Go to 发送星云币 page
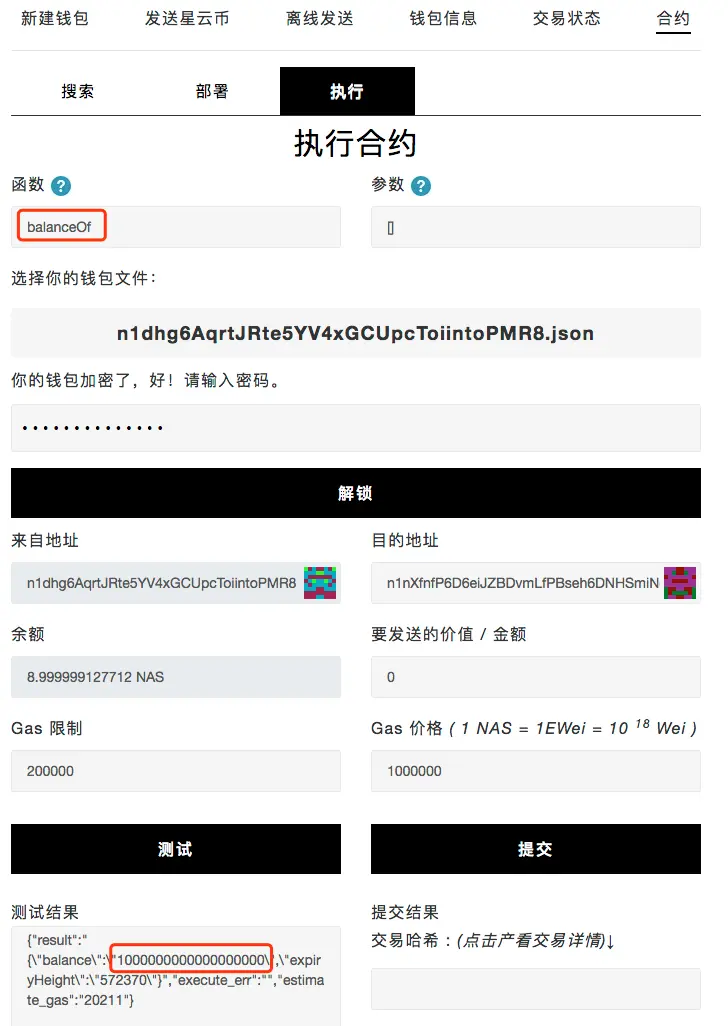 pos(187,18)
